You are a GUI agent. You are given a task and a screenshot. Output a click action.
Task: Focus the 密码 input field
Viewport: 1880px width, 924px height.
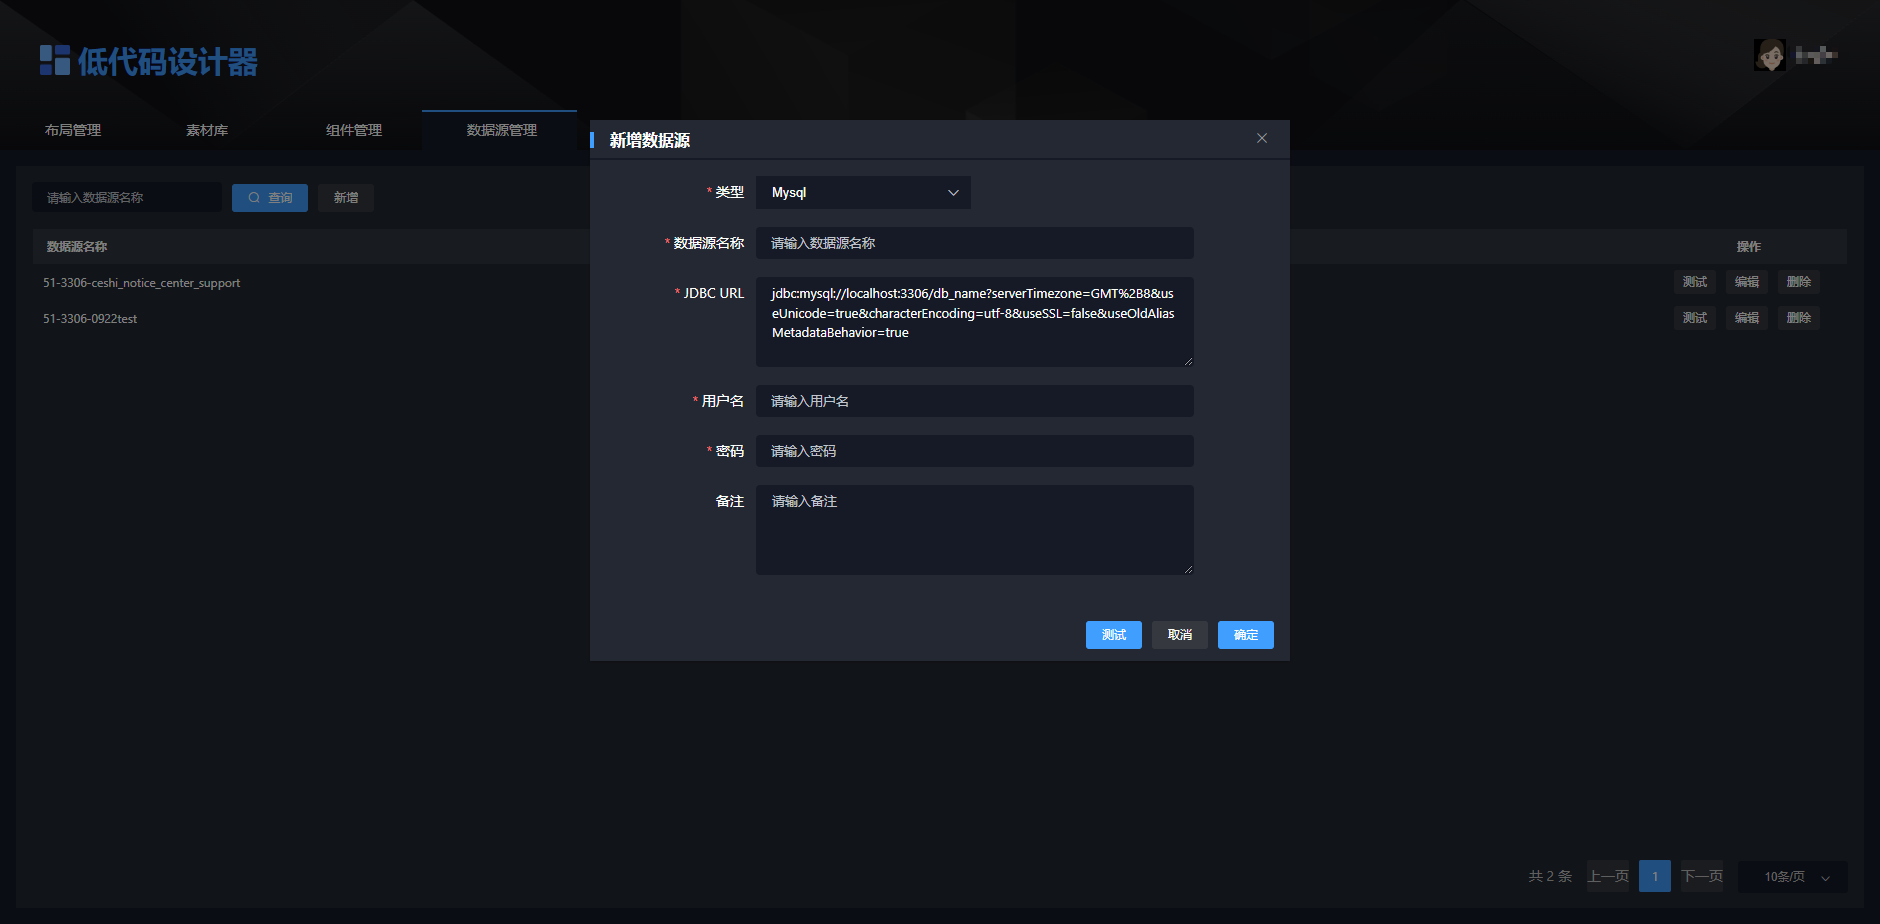point(975,451)
